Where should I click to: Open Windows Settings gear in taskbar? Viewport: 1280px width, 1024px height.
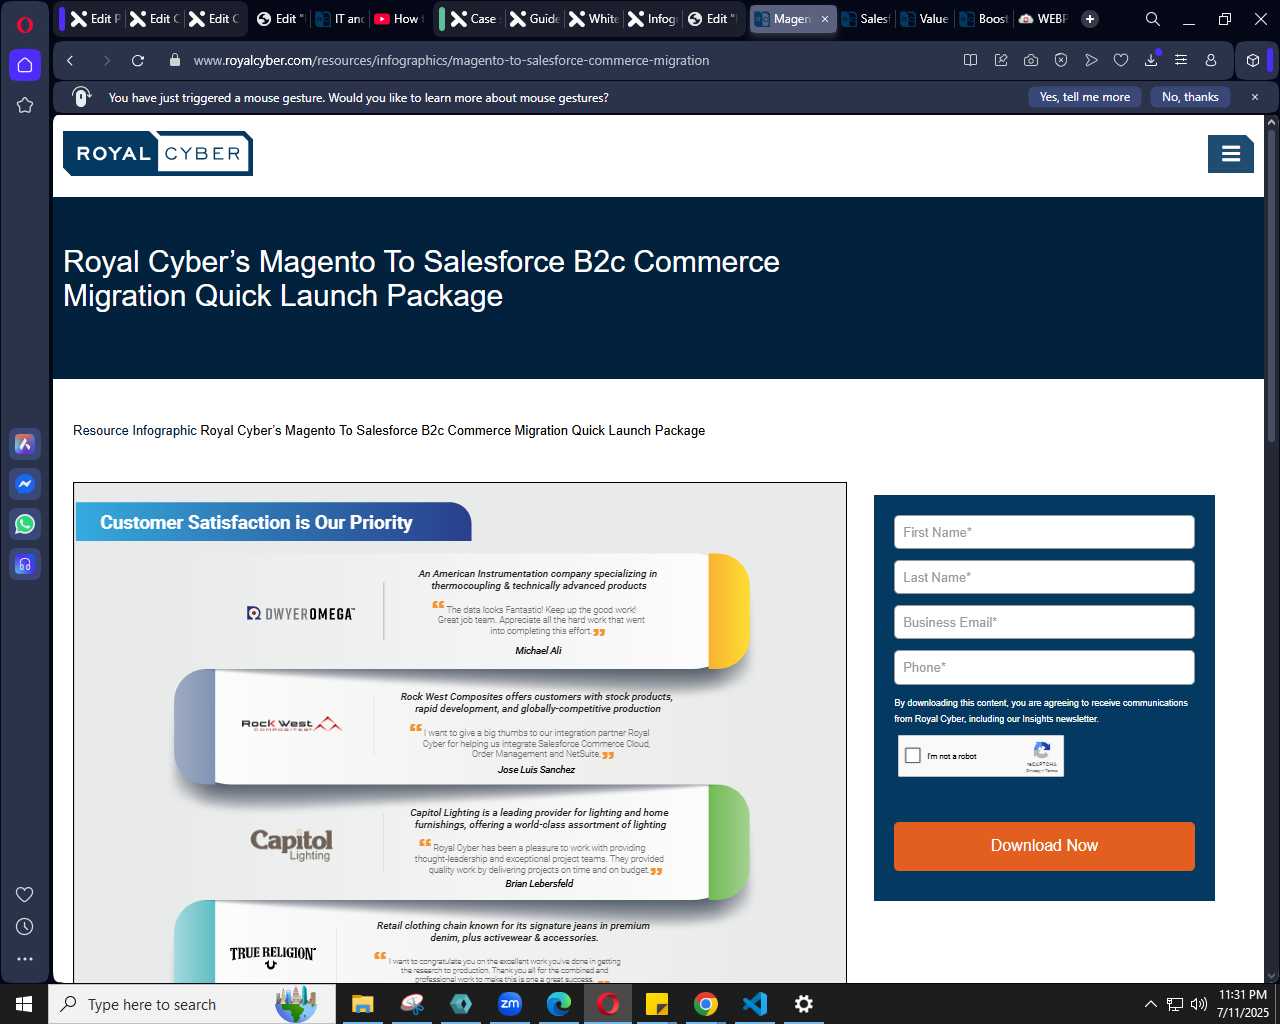pos(804,1004)
